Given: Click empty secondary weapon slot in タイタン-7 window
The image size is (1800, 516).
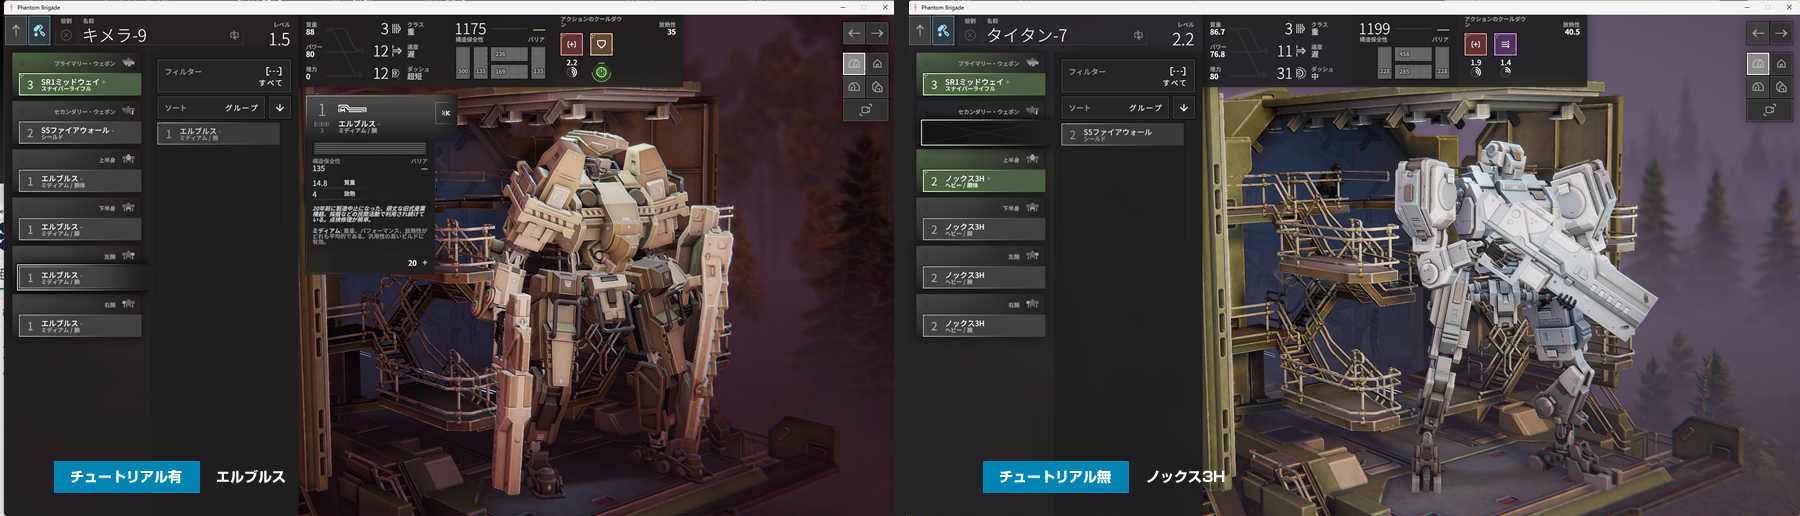Looking at the screenshot, I should (984, 132).
